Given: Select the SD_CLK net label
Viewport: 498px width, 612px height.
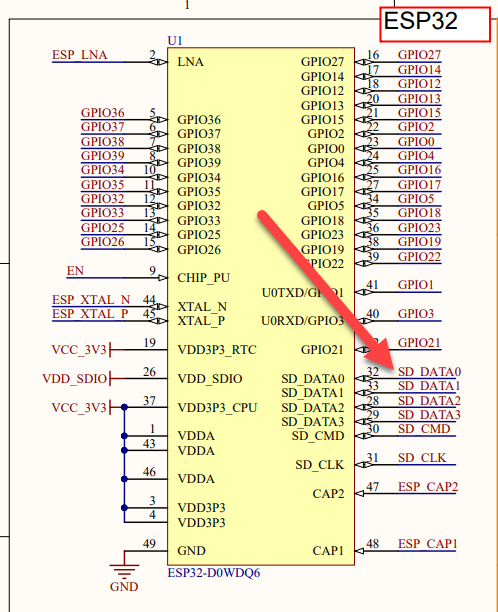Looking at the screenshot, I should point(422,458).
